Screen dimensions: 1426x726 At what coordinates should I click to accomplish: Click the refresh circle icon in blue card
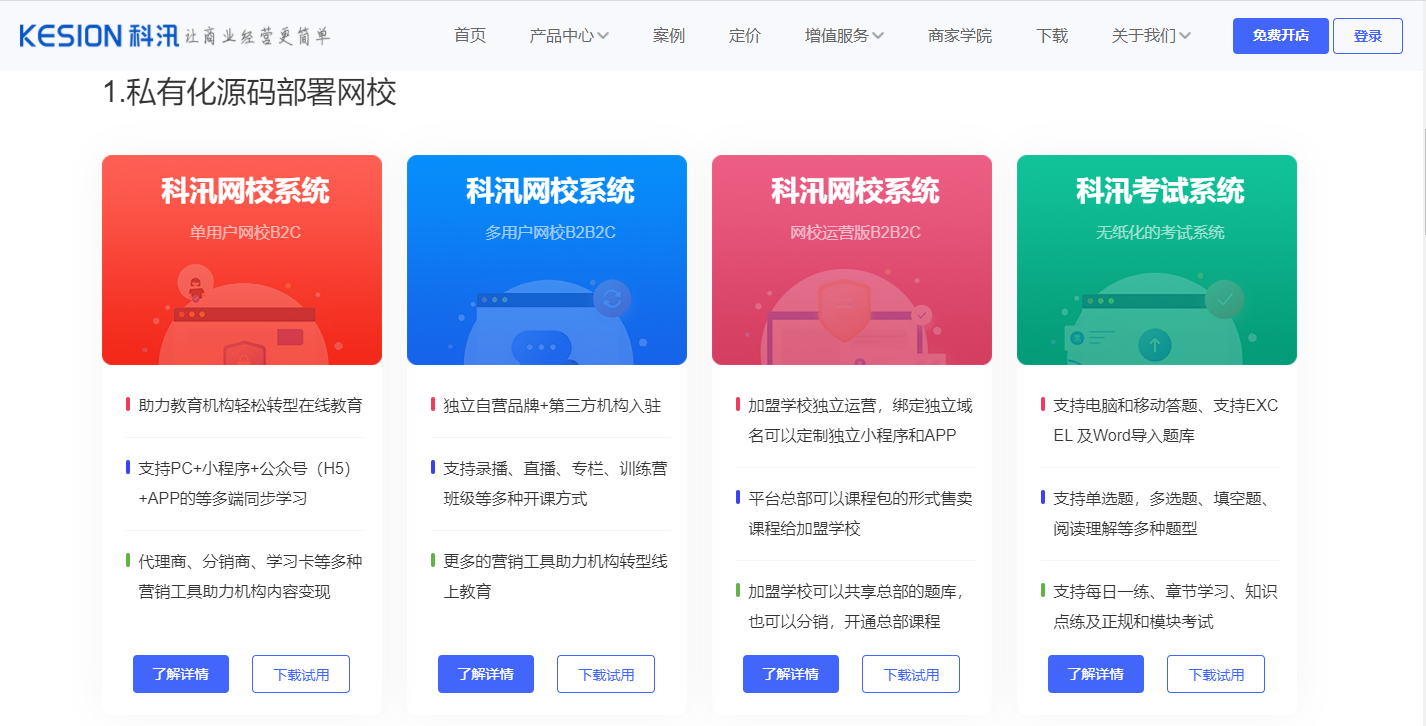[612, 298]
